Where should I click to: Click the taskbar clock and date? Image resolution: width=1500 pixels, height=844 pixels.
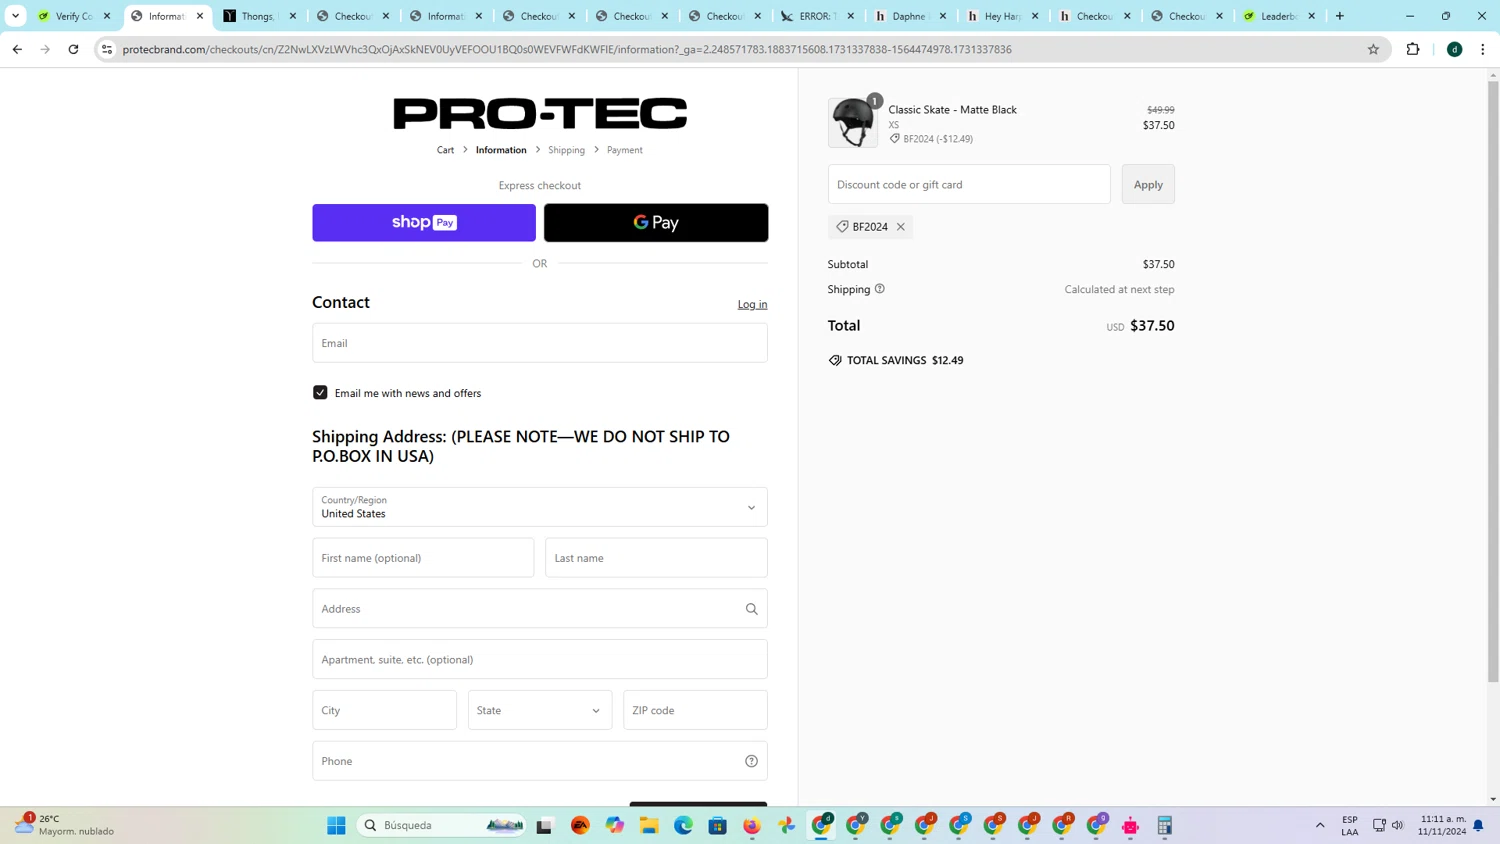pyautogui.click(x=1441, y=825)
